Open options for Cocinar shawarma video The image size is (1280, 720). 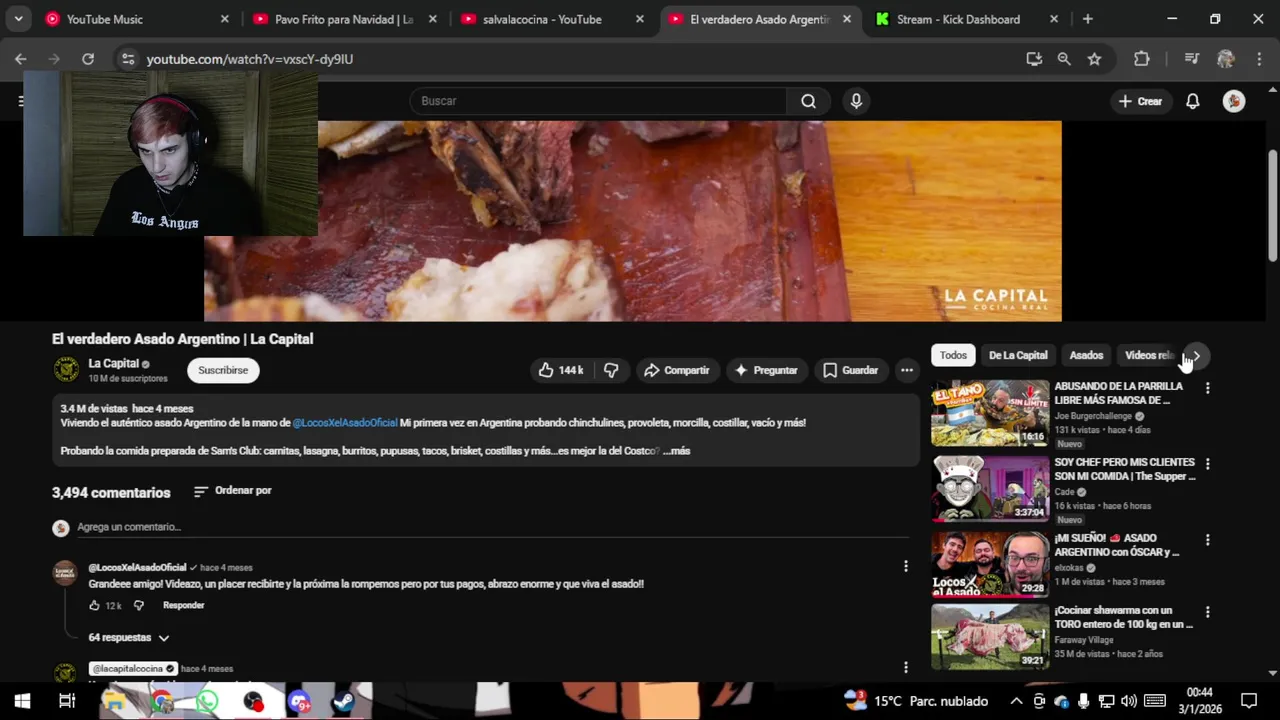tap(1207, 612)
